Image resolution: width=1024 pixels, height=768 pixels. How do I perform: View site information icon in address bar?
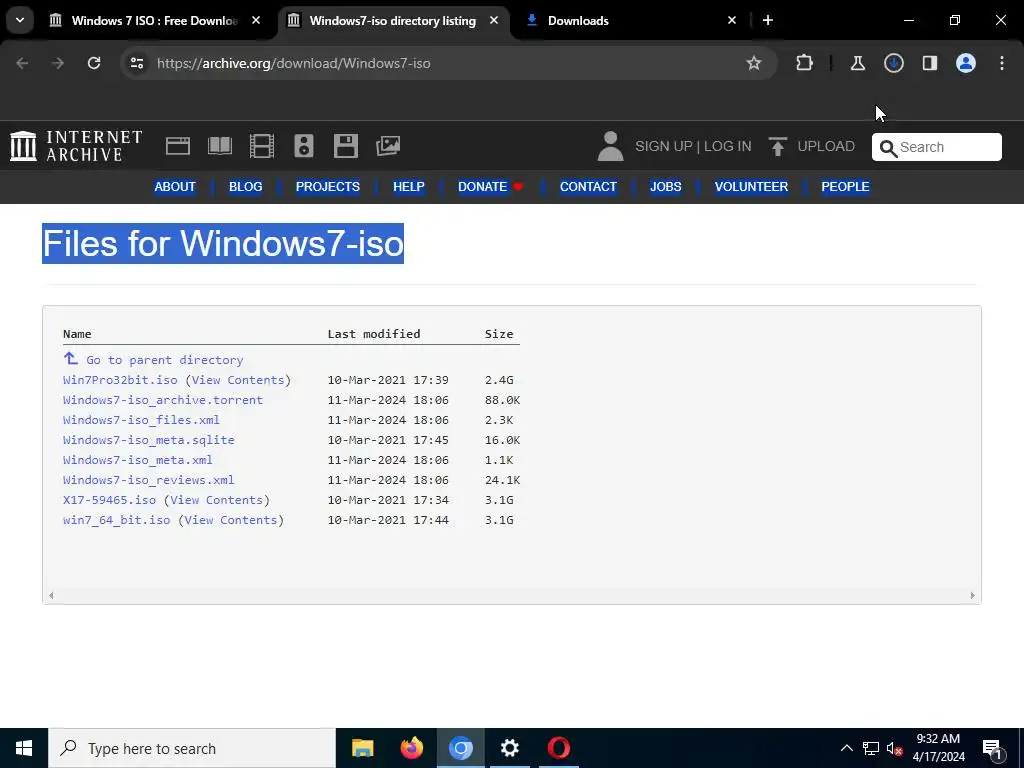137,63
